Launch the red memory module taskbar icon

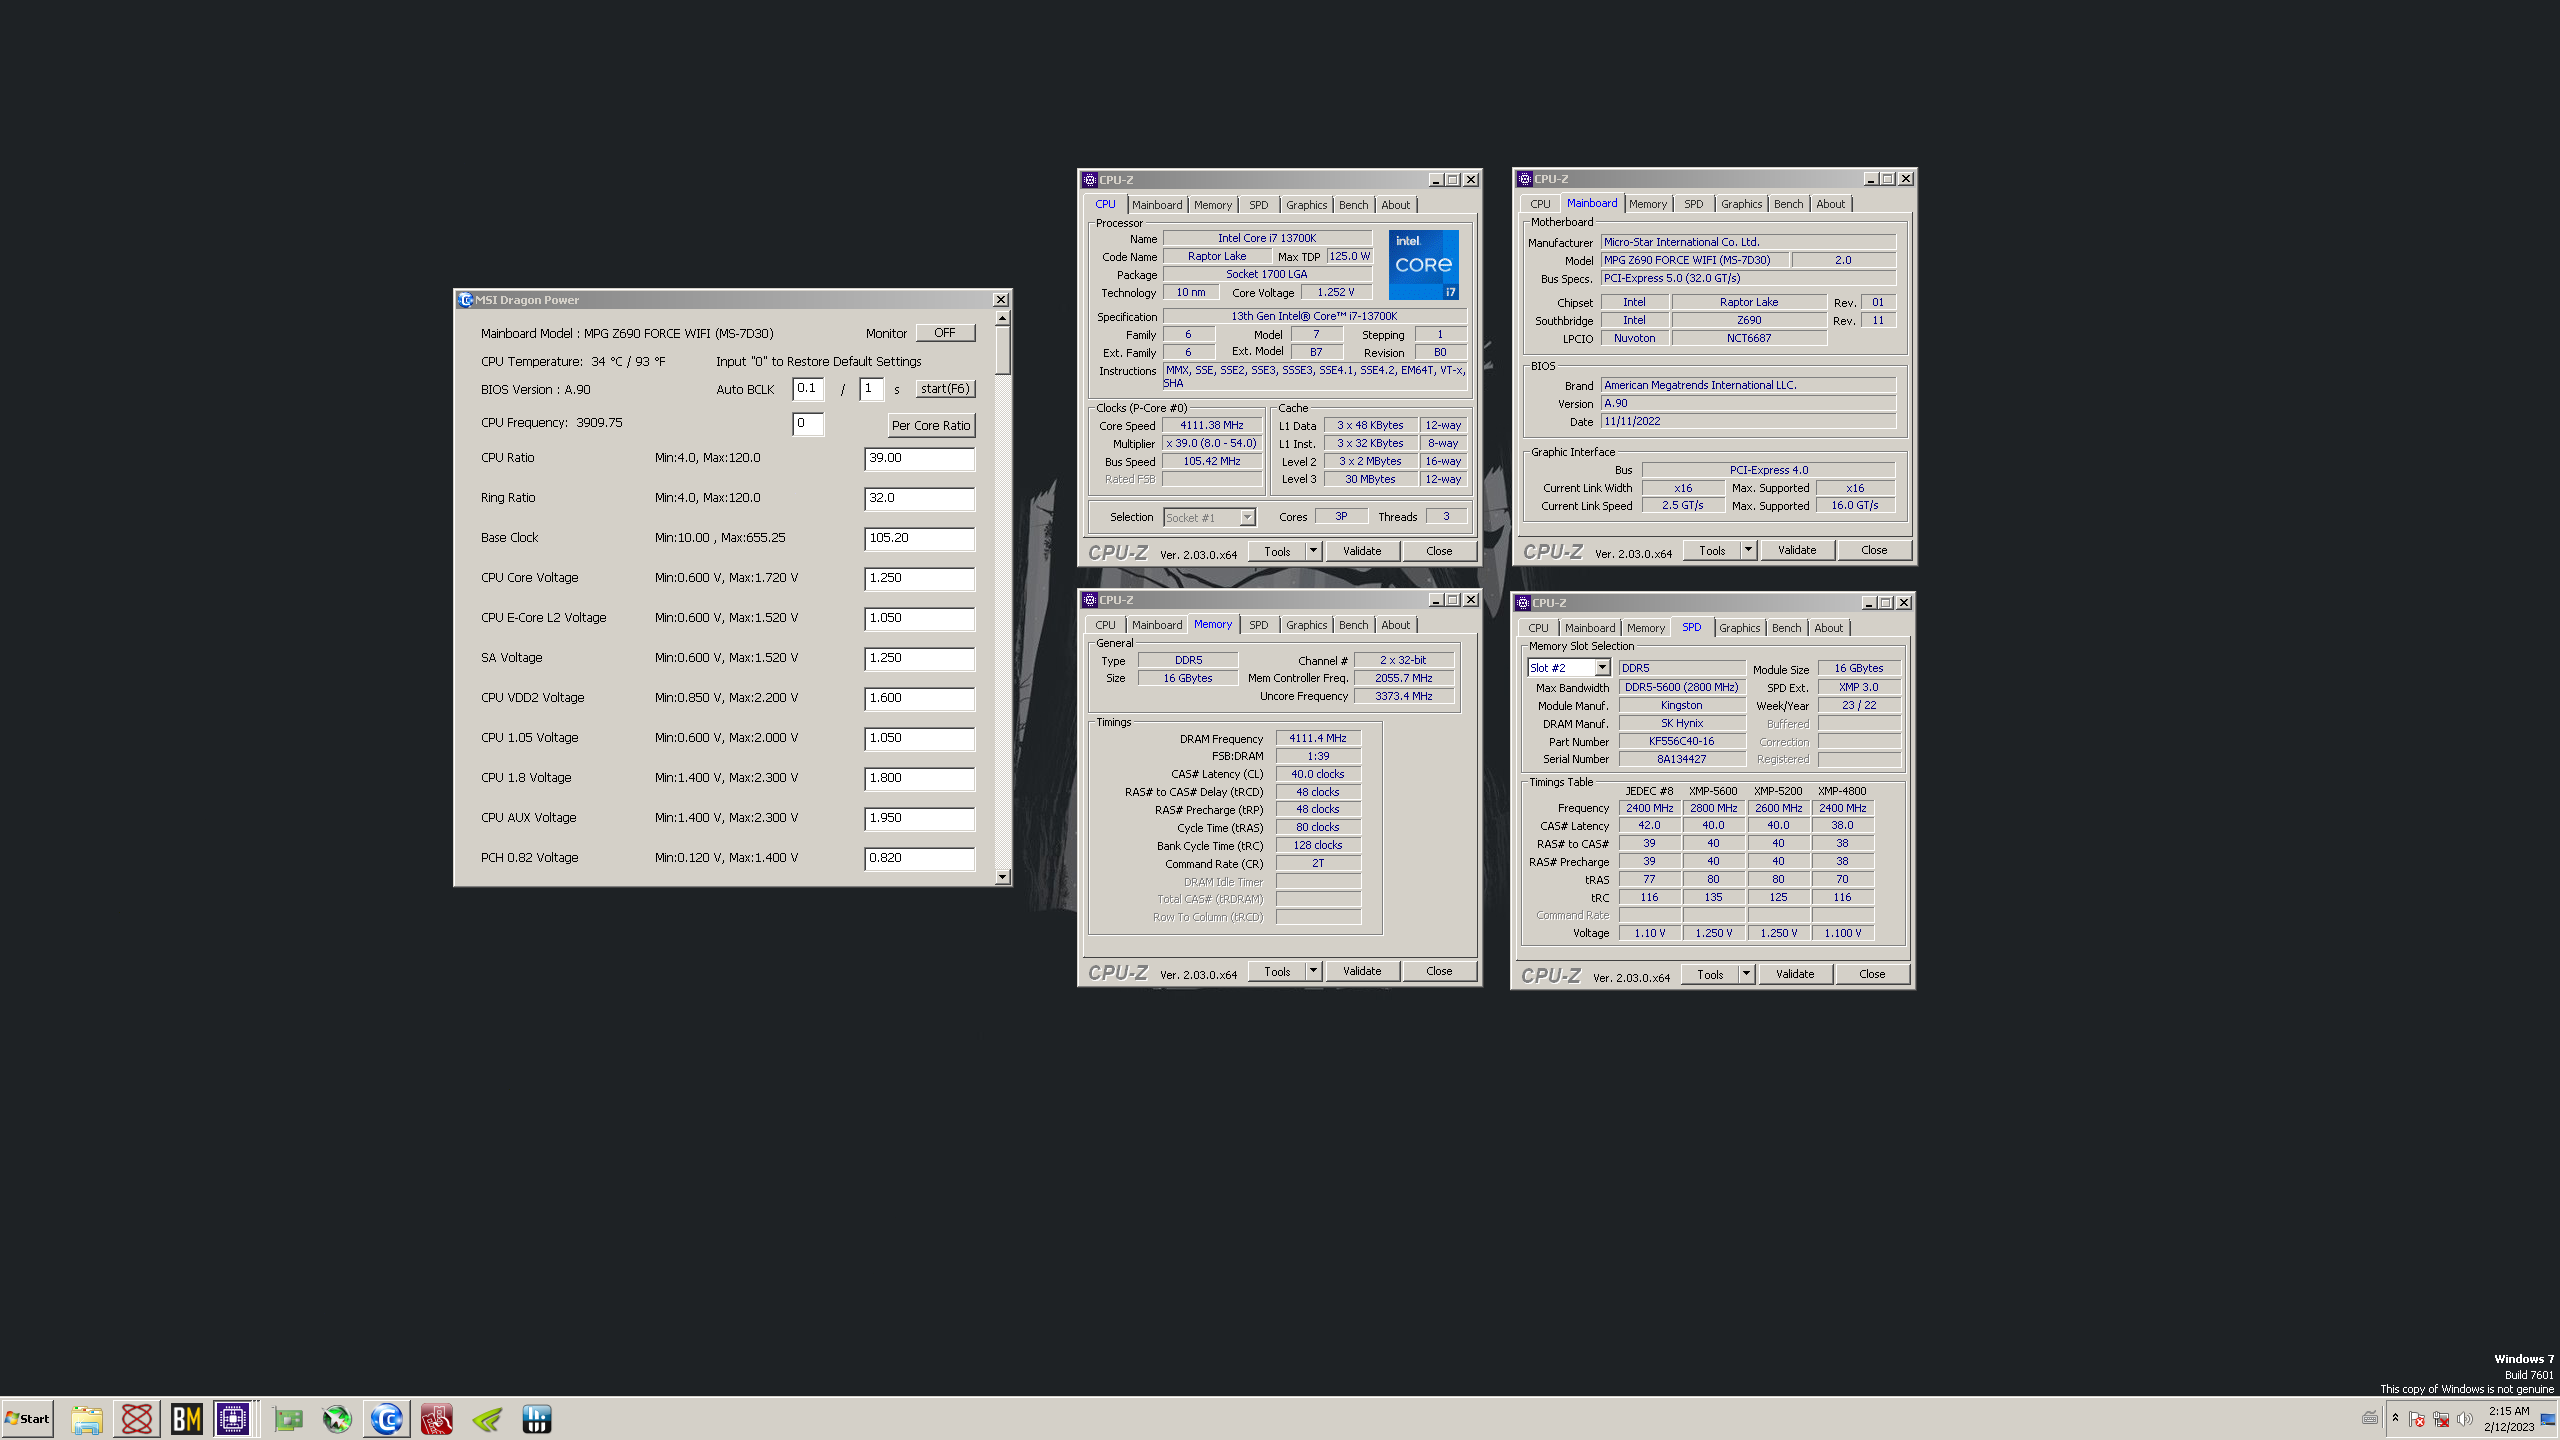[x=437, y=1418]
